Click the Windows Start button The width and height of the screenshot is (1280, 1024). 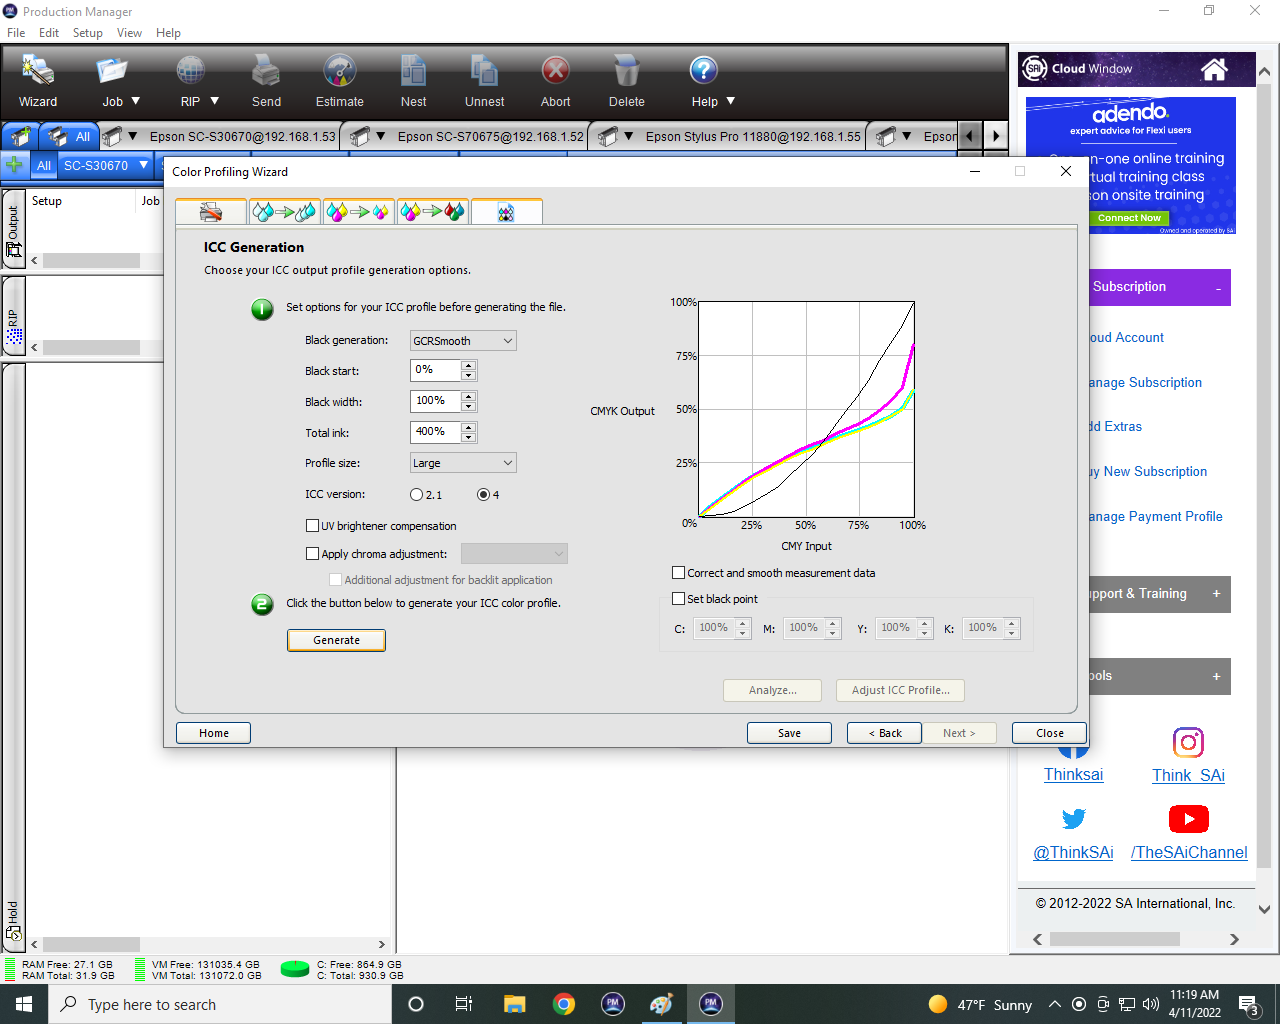pyautogui.click(x=24, y=1004)
